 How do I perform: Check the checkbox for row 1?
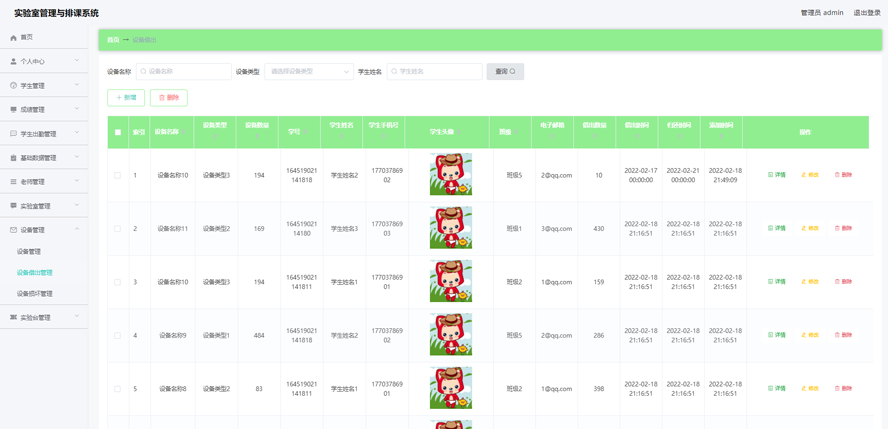click(x=117, y=175)
